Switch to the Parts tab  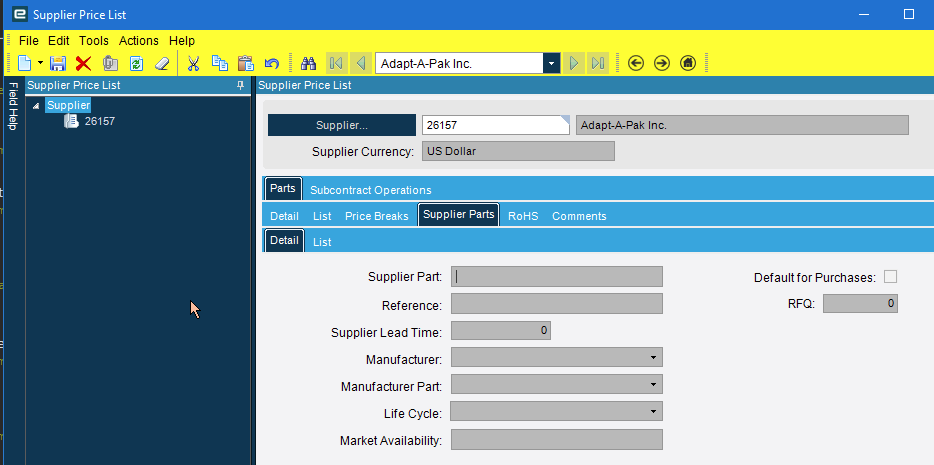click(283, 188)
